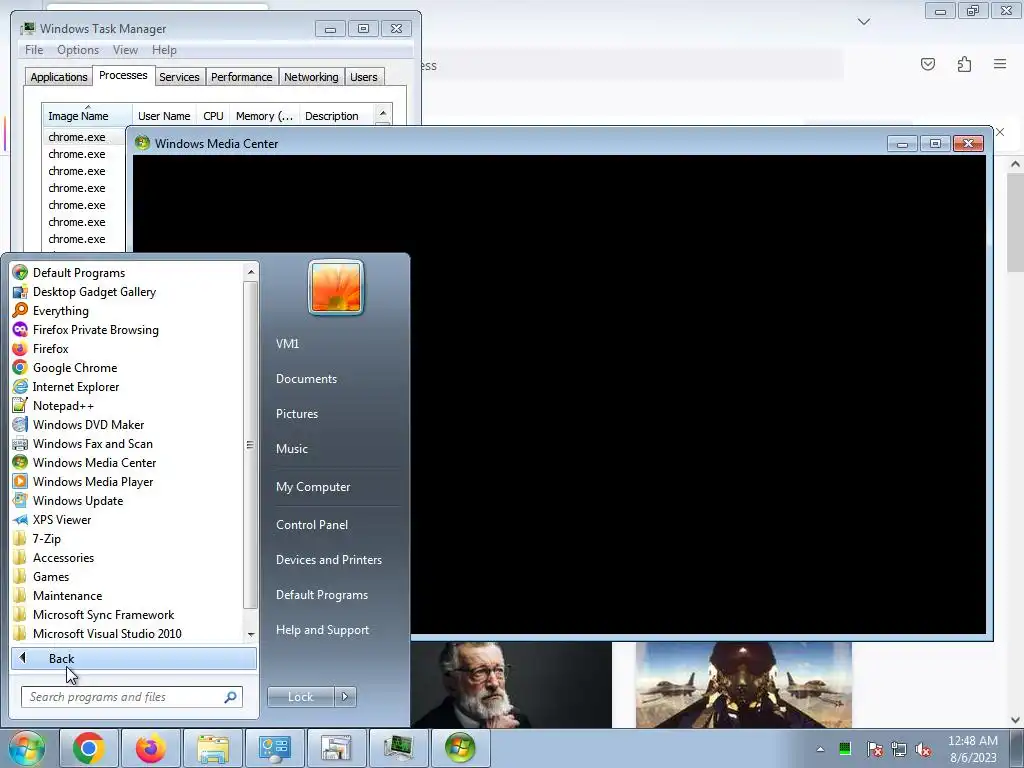Open Windows Explorer from the taskbar
This screenshot has width=1024, height=768.
[213, 748]
